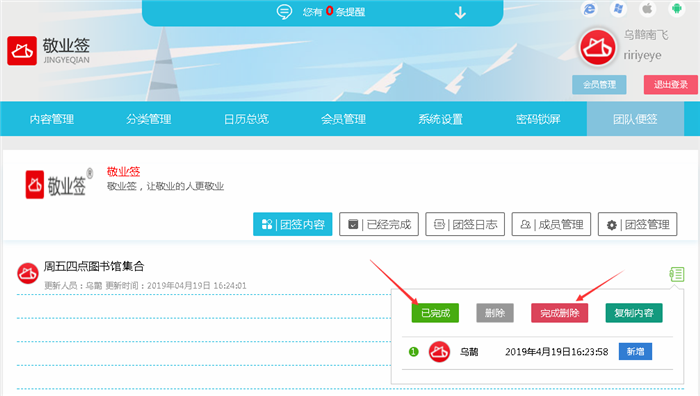Click the team logo 敬业签 image
This screenshot has height=396, width=700.
[x=59, y=184]
